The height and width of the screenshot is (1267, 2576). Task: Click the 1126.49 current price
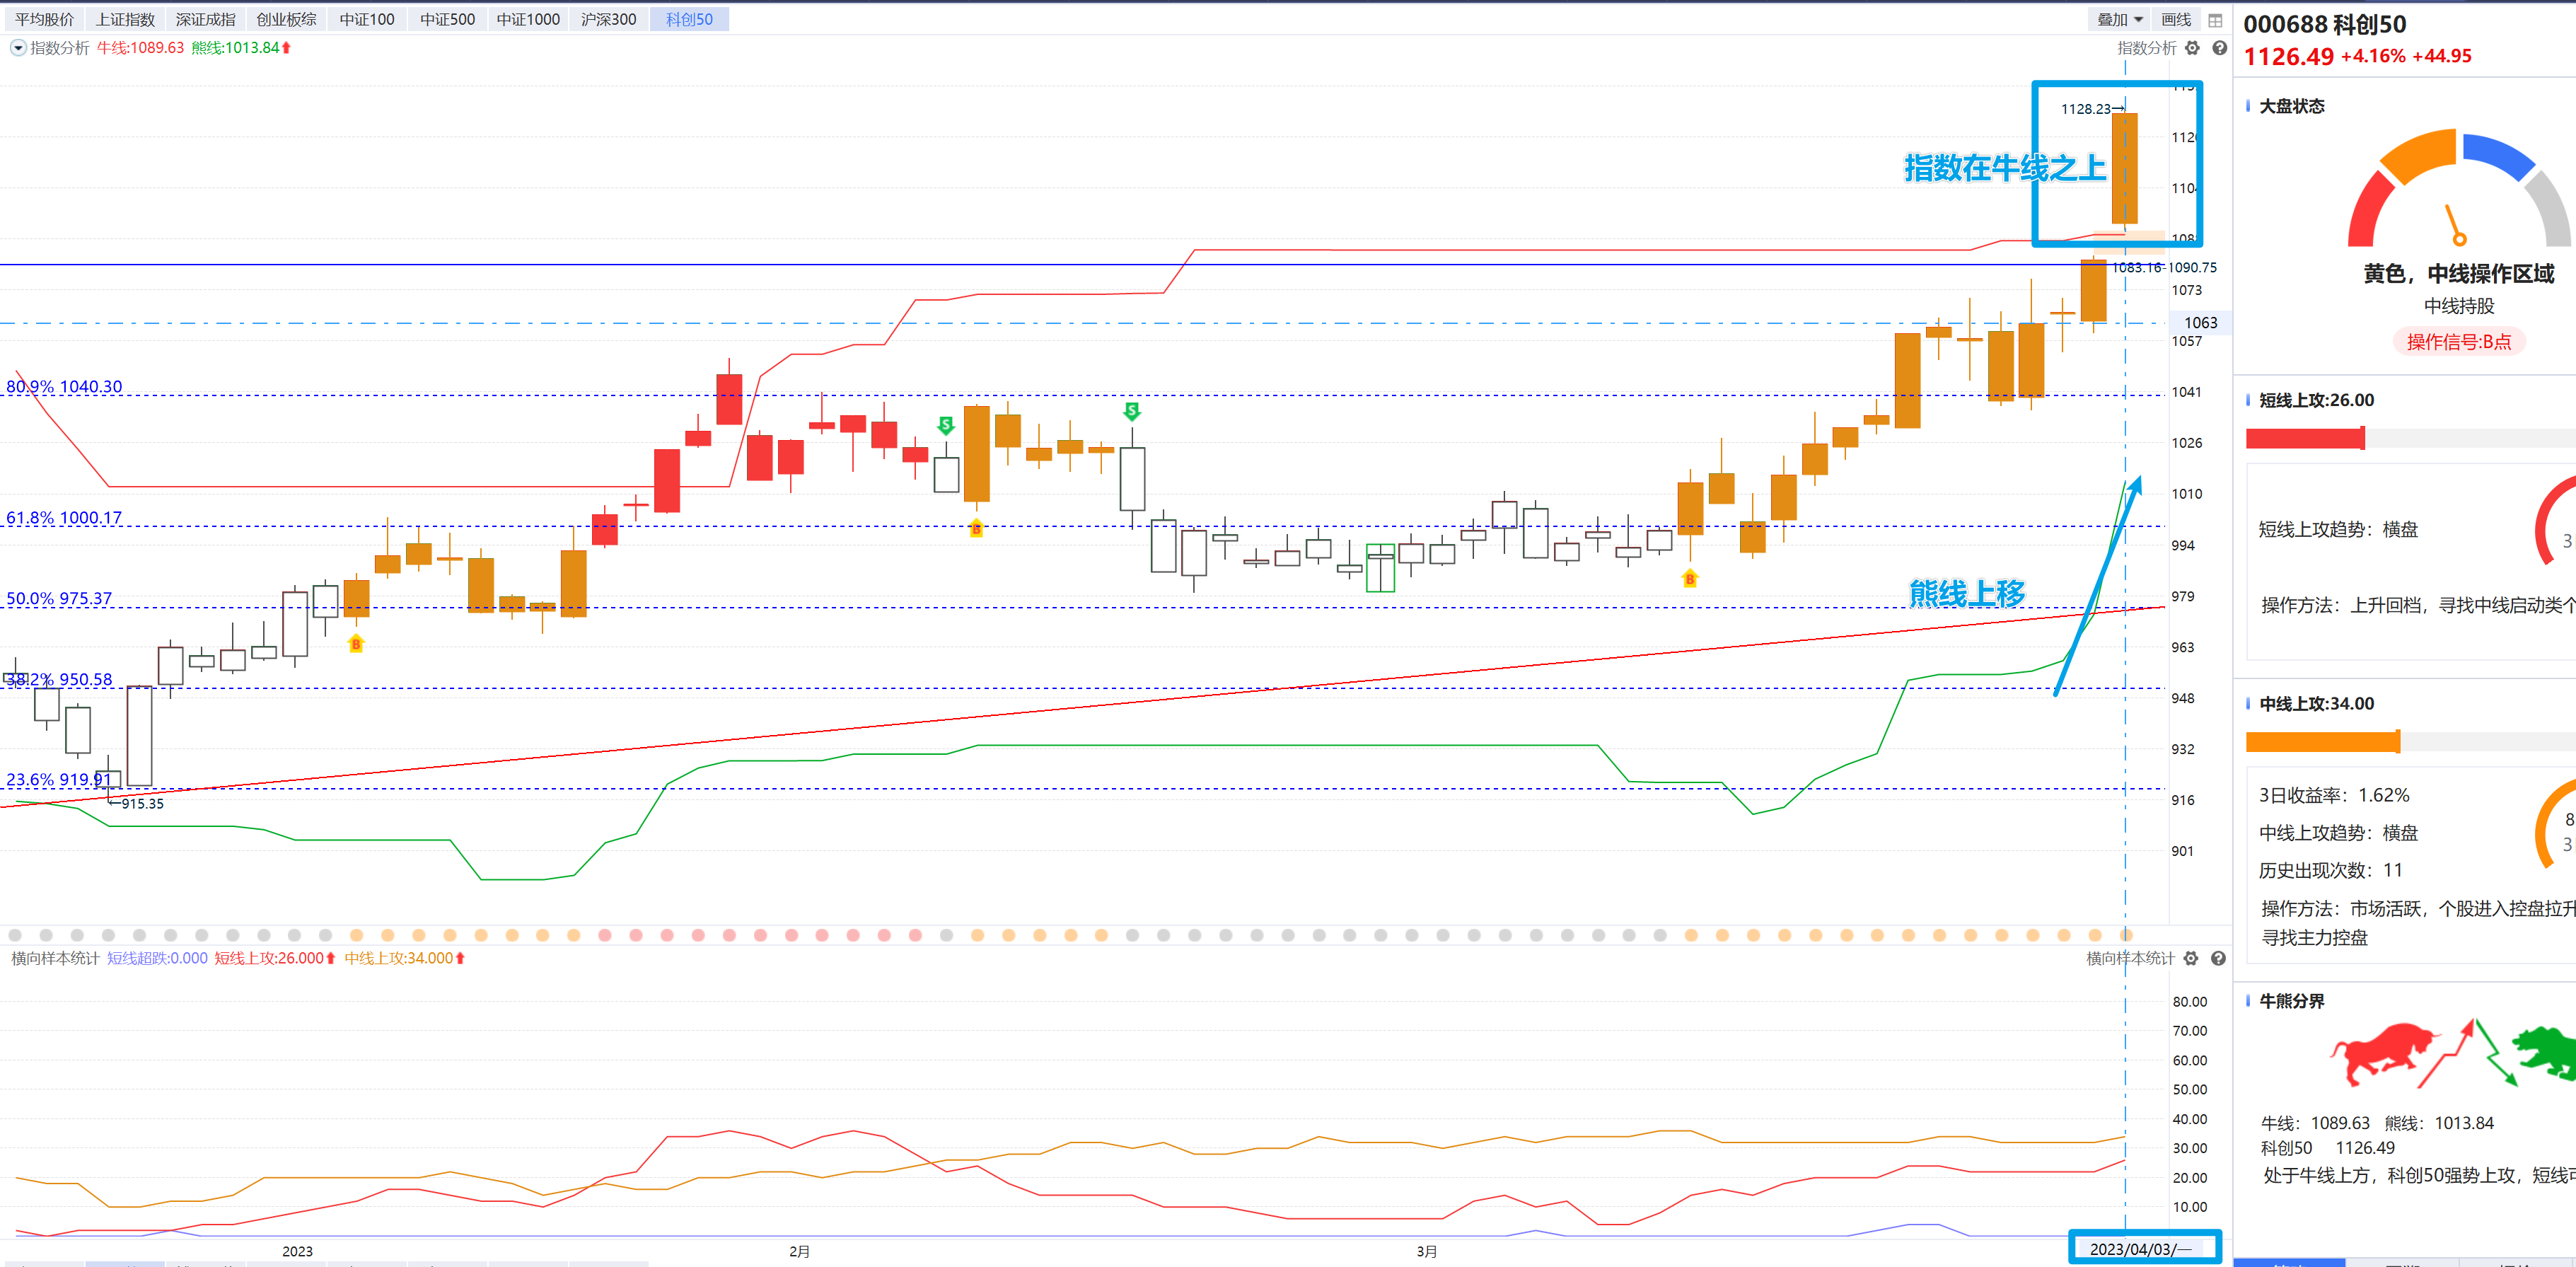pyautogui.click(x=2288, y=56)
